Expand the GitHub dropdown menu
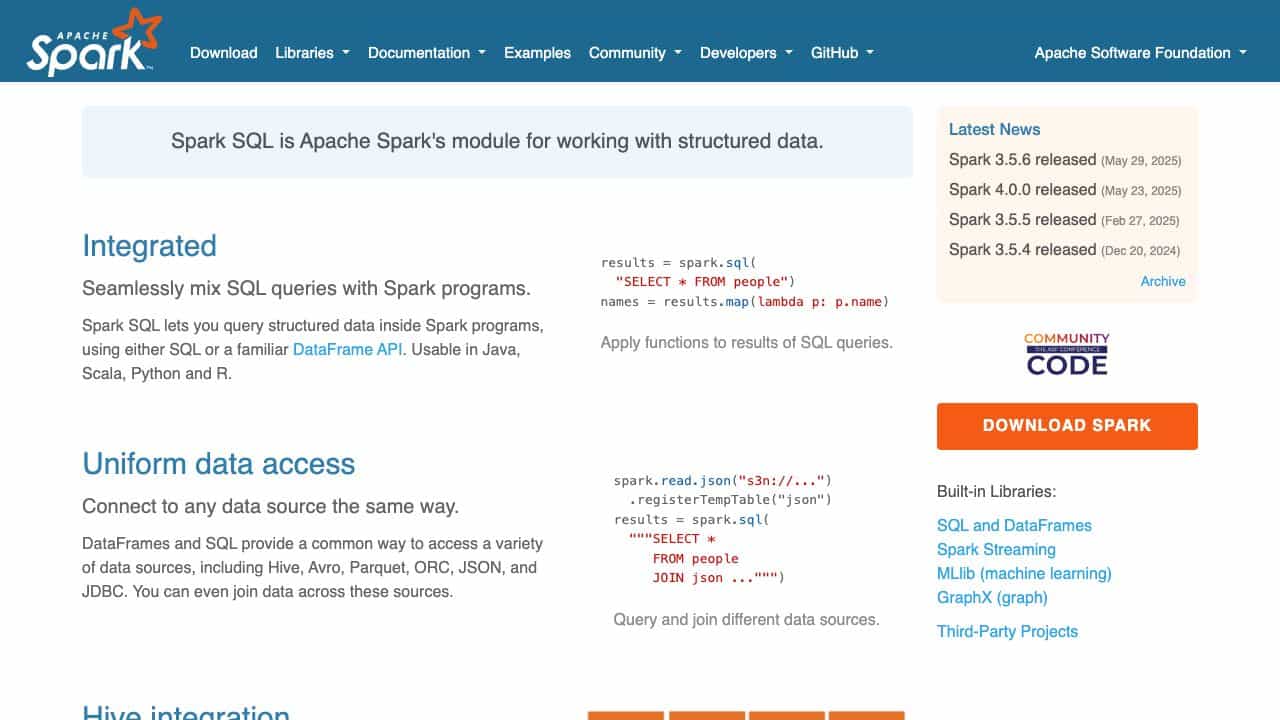1280x720 pixels. (842, 53)
